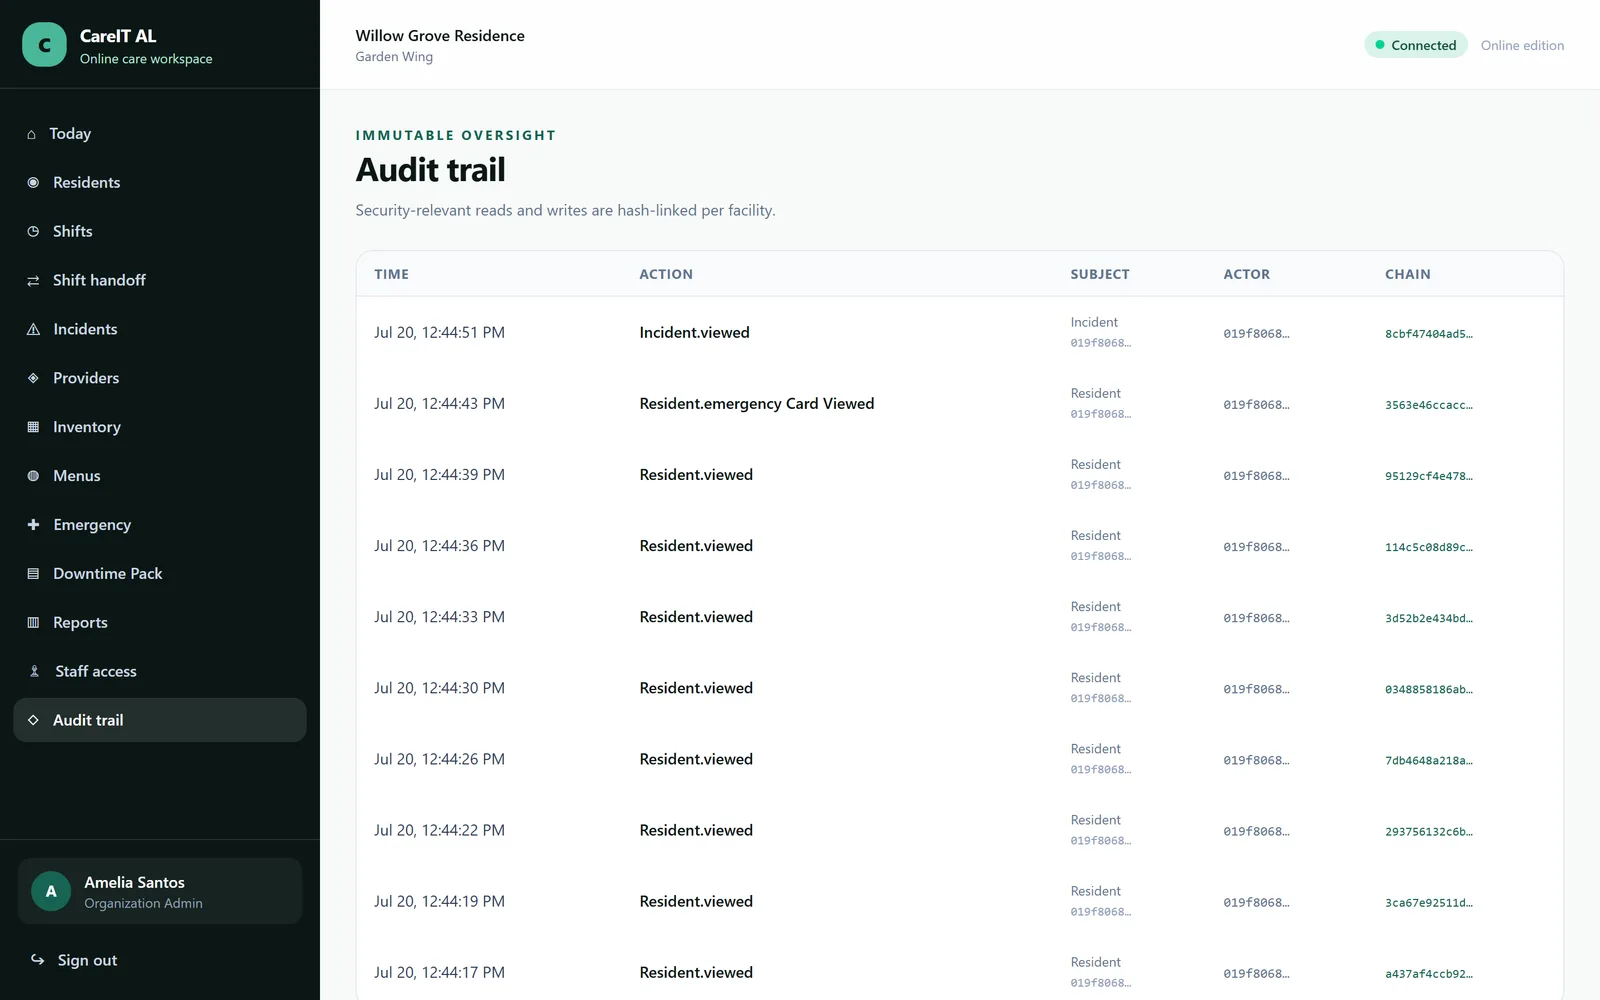1600x1000 pixels.
Task: Click the Residents sidebar icon
Action: click(33, 183)
